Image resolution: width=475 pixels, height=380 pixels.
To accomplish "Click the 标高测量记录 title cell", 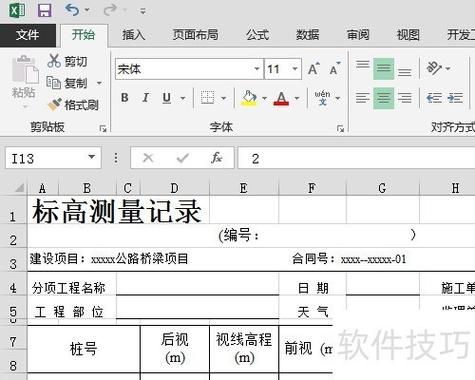I will (x=118, y=210).
